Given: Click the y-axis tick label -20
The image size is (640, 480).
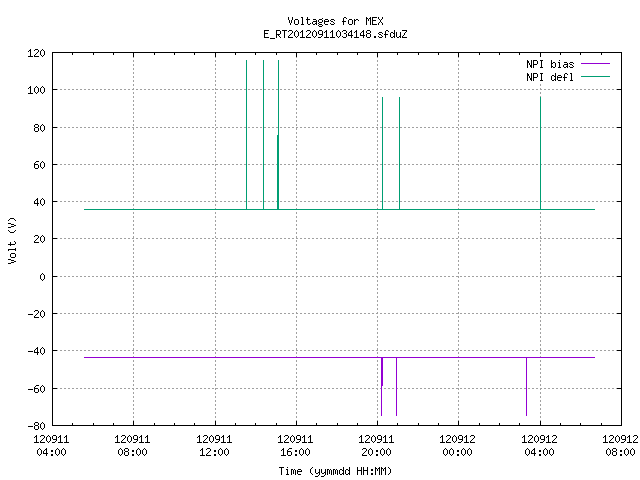Looking at the screenshot, I should (x=36, y=314).
